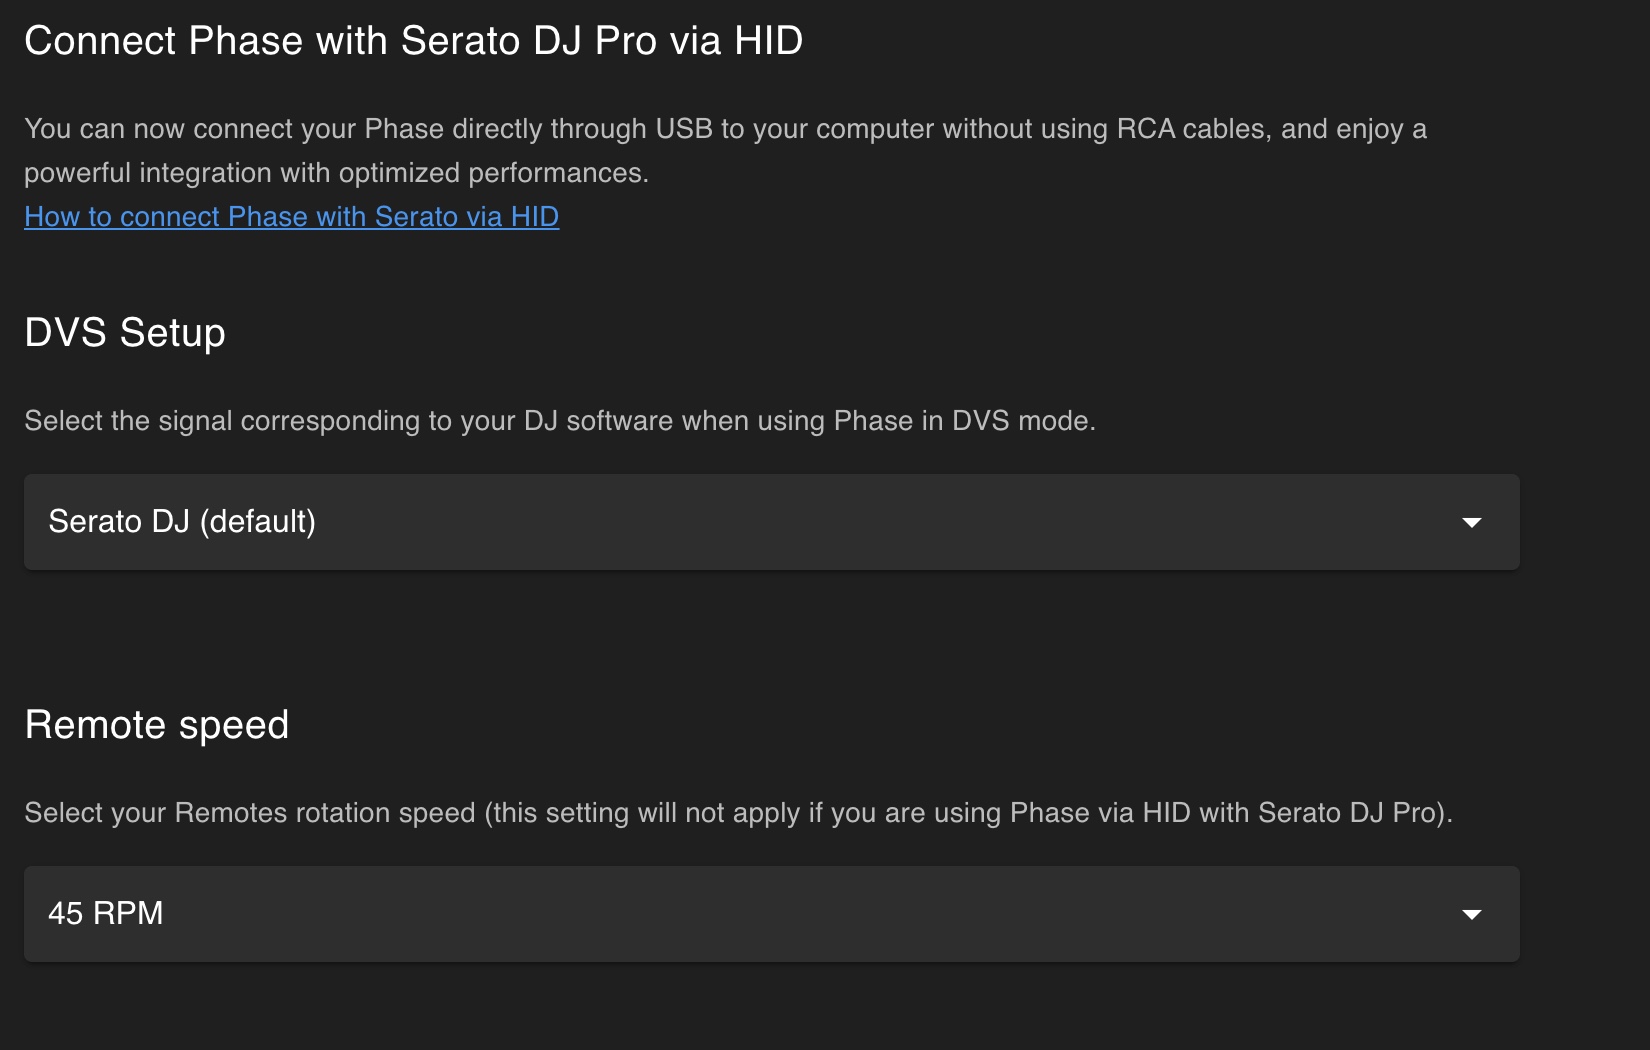Click the Remotes rotation speed description text
This screenshot has width=1650, height=1050.
coord(250,813)
